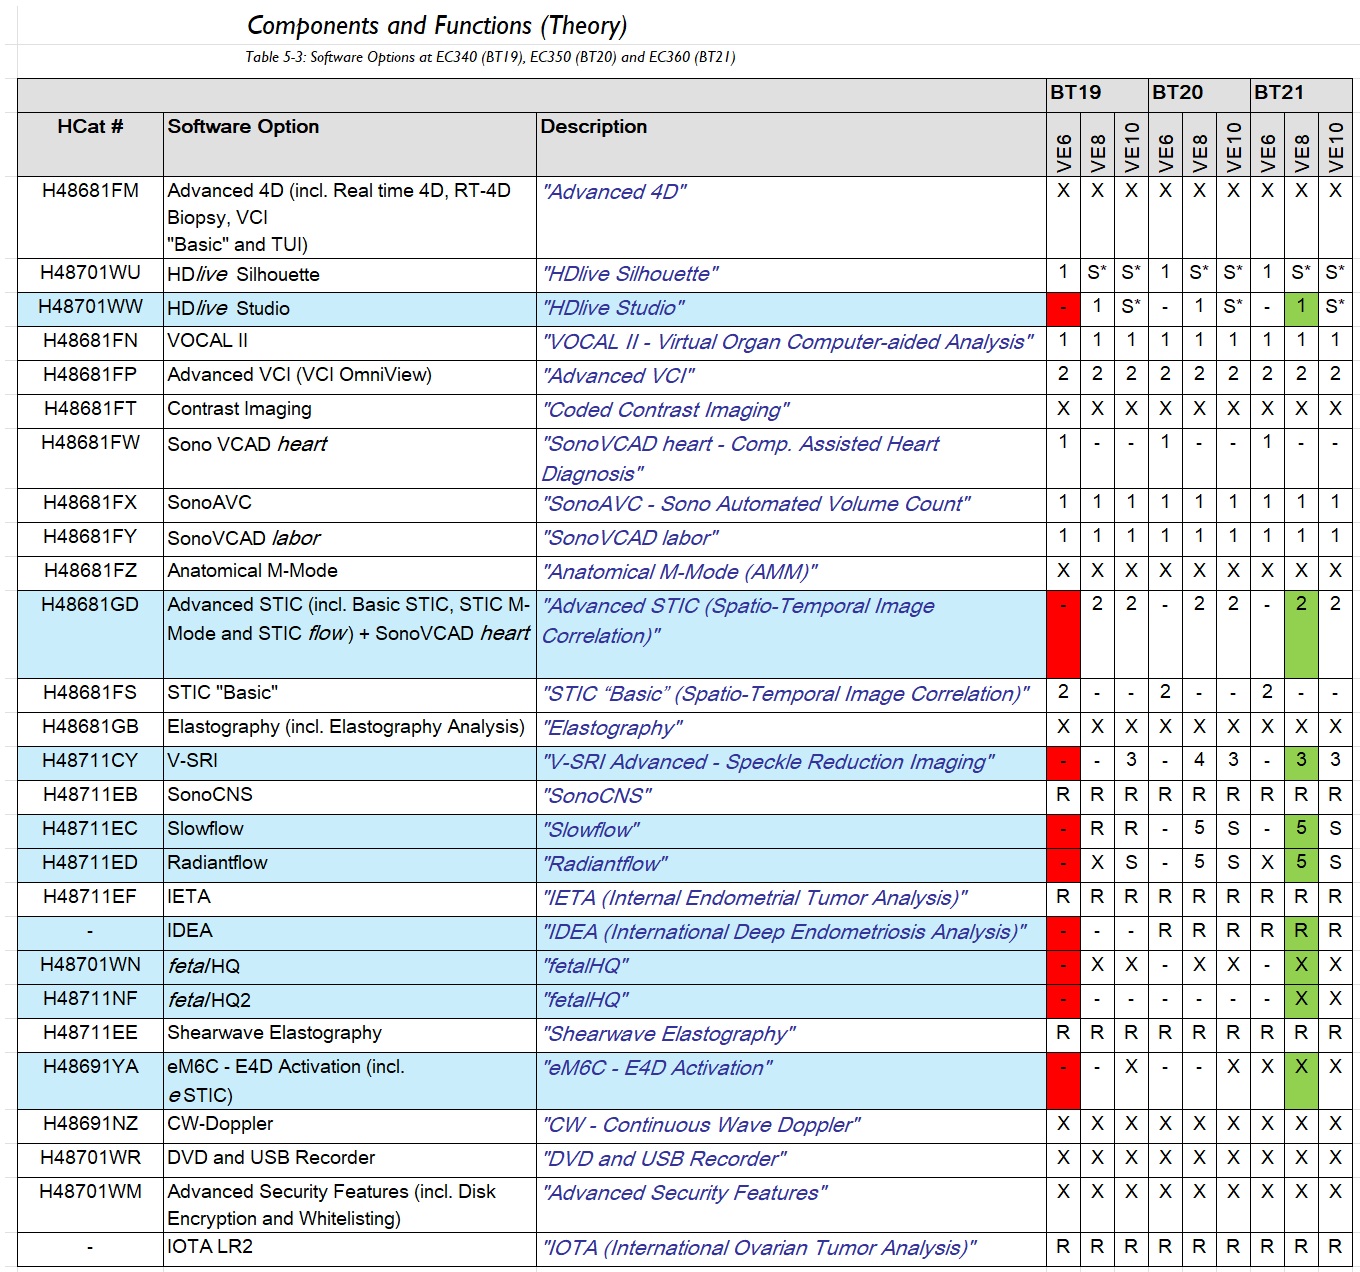Open the "fetalHQ" description link in the H48701WN row
Image resolution: width=1360 pixels, height=1272 pixels.
[x=586, y=966]
